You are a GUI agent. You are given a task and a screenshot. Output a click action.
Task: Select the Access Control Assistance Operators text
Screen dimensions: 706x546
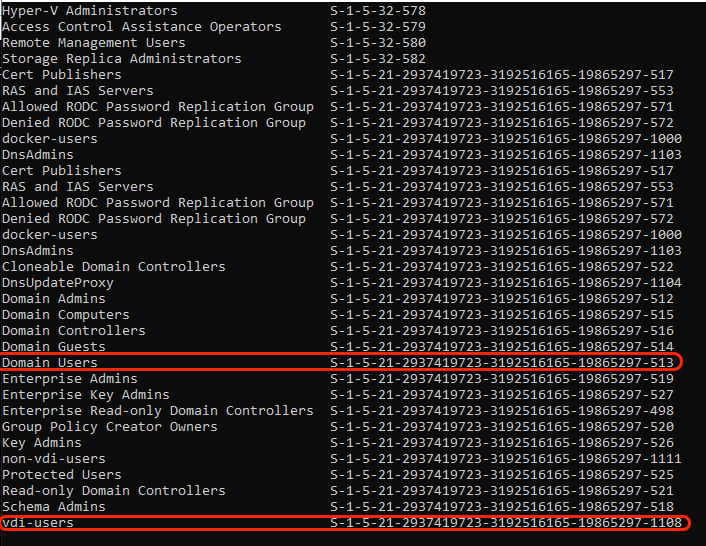(x=141, y=27)
